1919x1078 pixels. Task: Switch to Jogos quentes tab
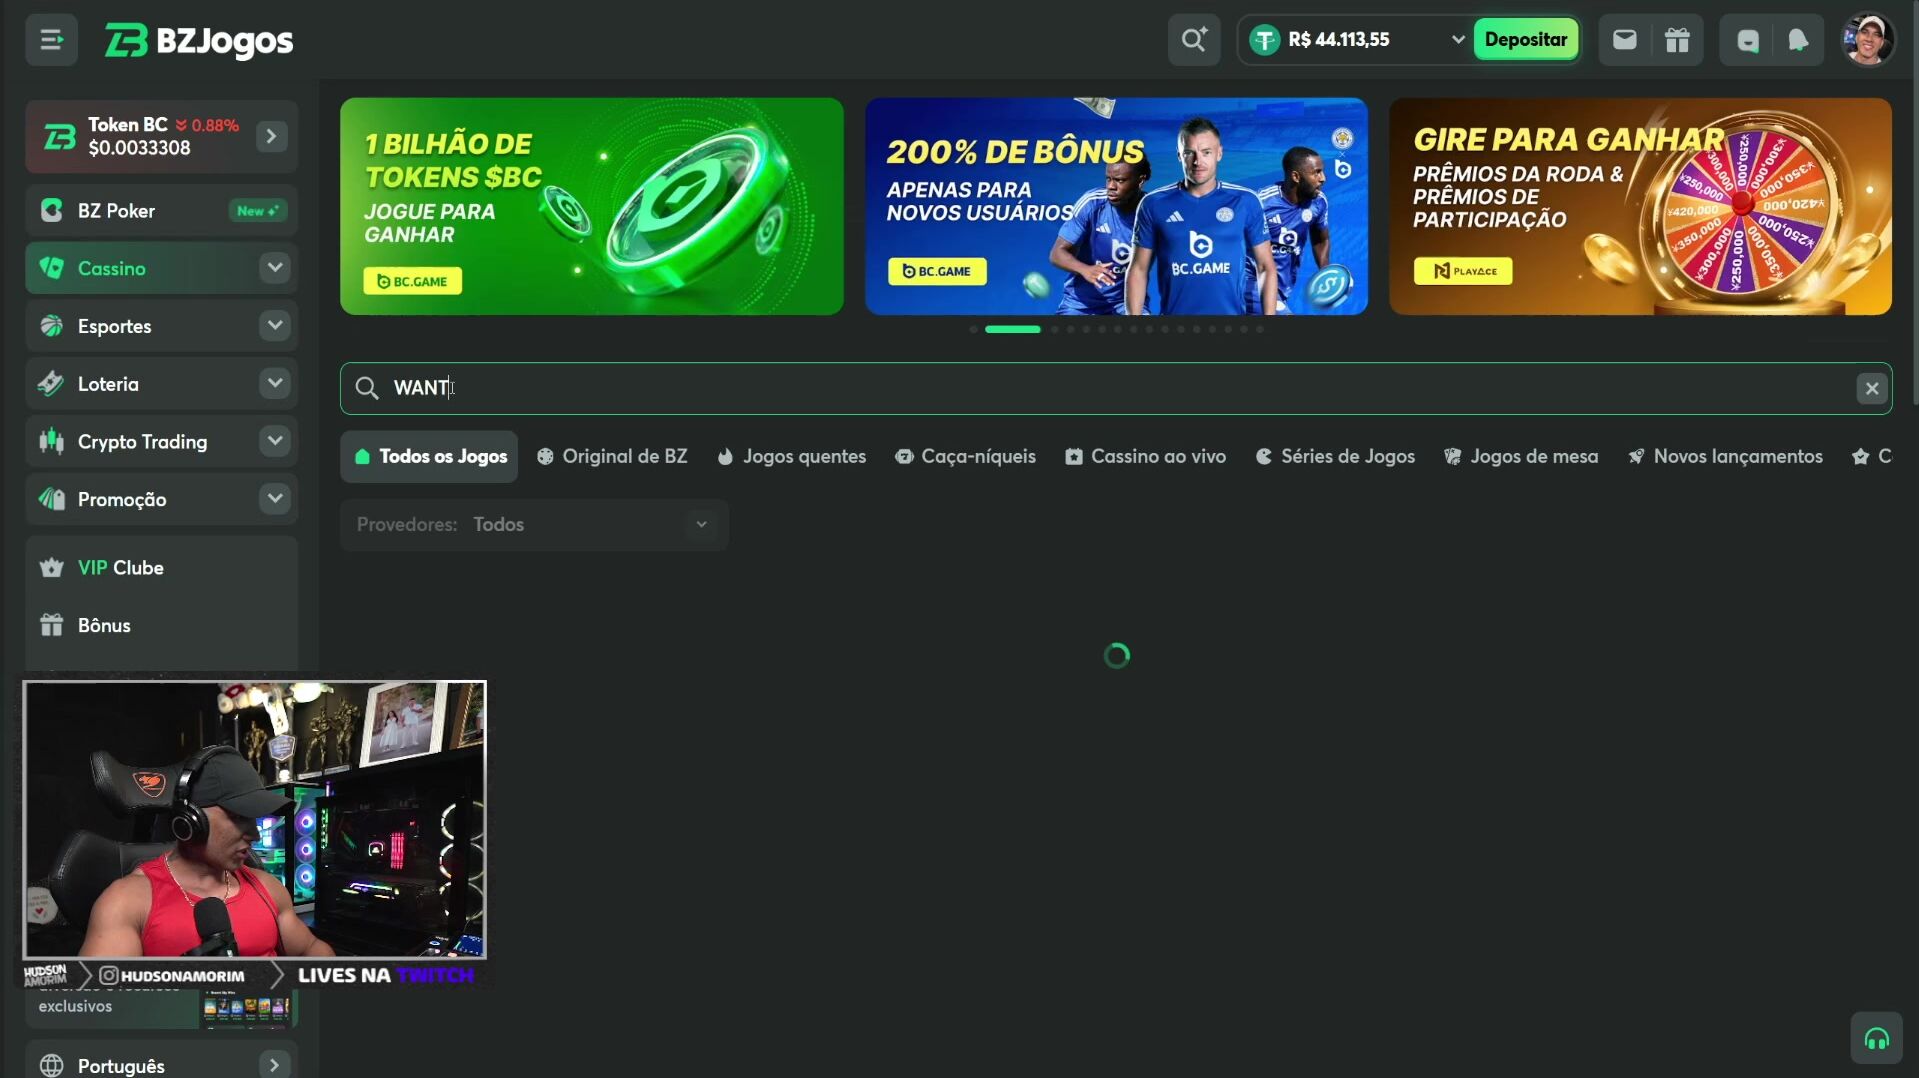792,457
